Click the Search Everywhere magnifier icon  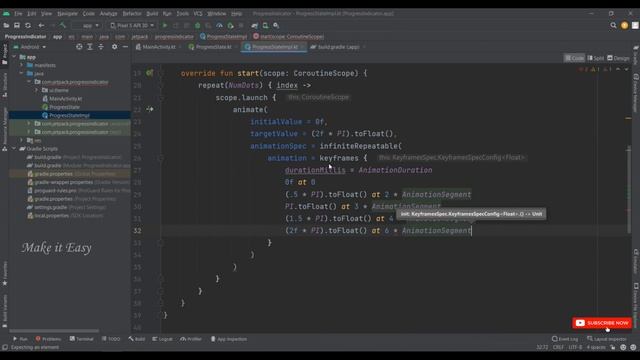pos(613,25)
